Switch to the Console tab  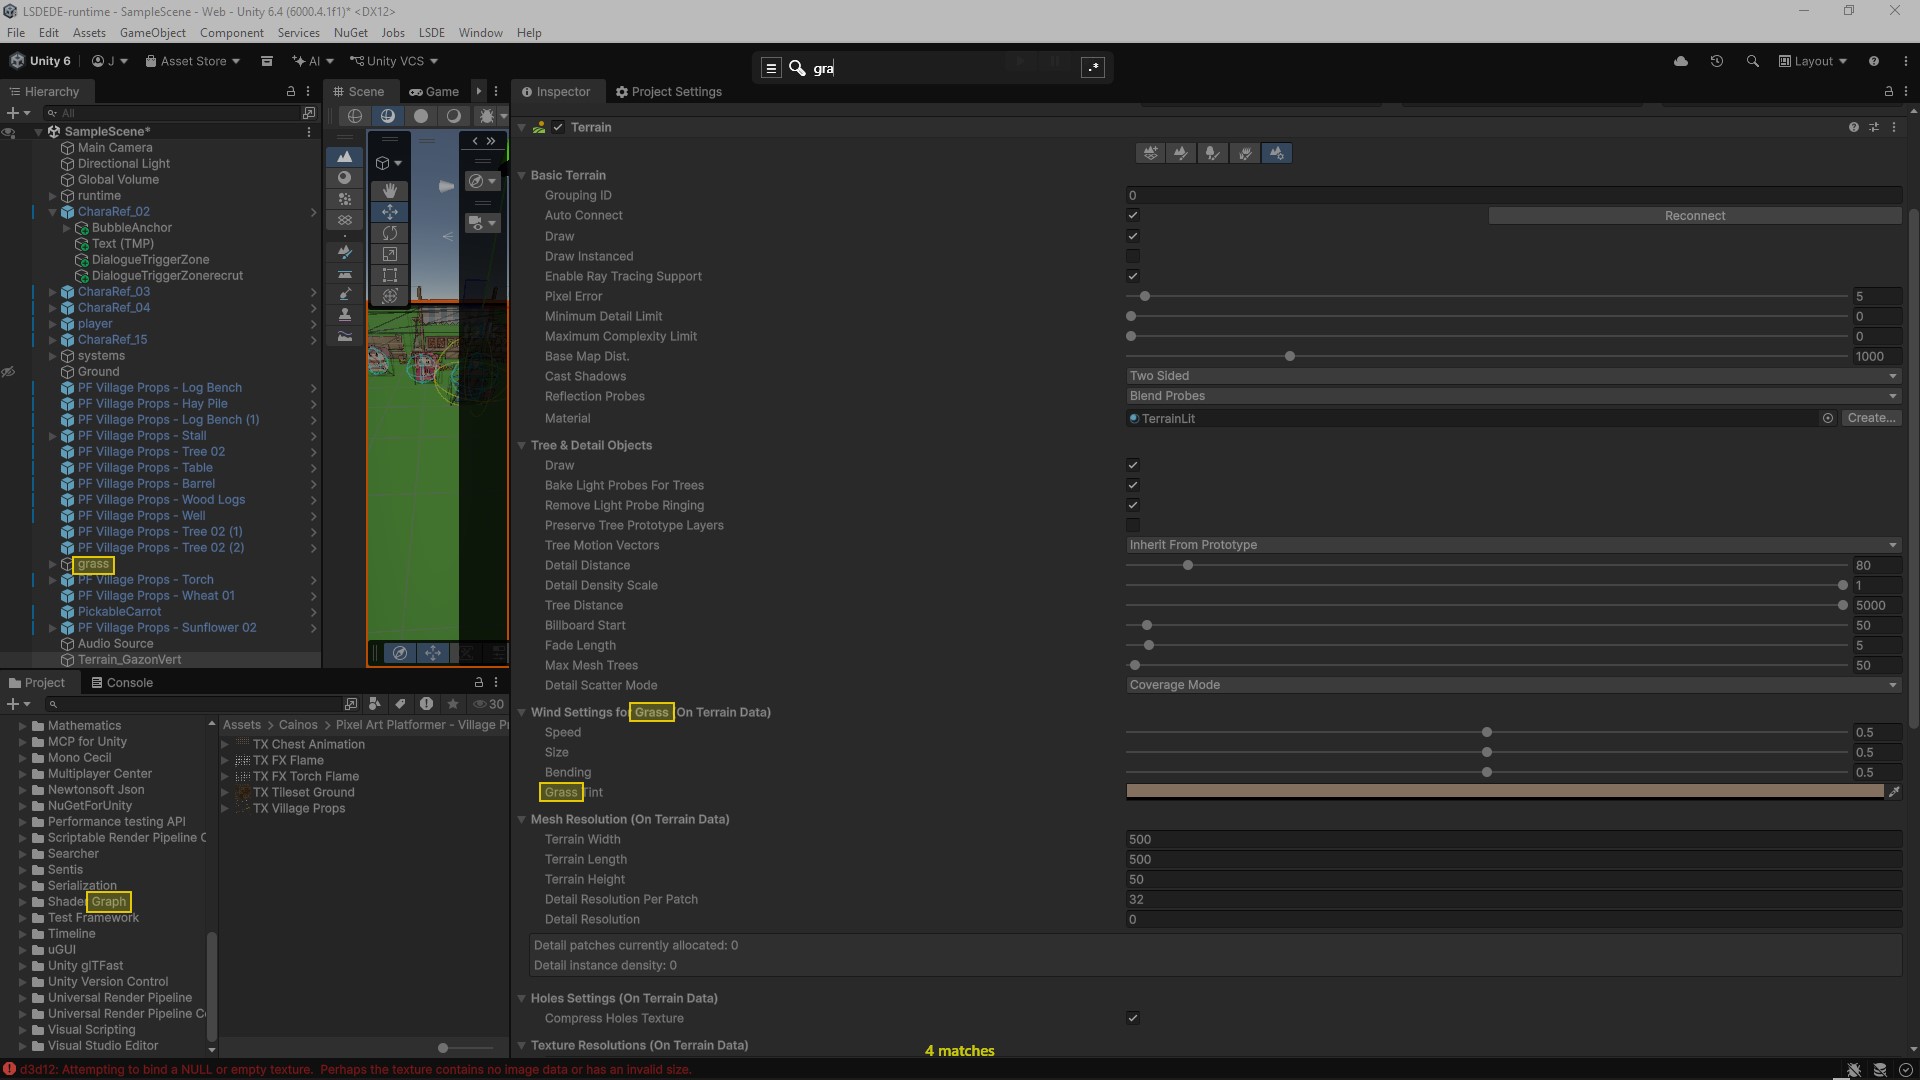click(x=122, y=682)
